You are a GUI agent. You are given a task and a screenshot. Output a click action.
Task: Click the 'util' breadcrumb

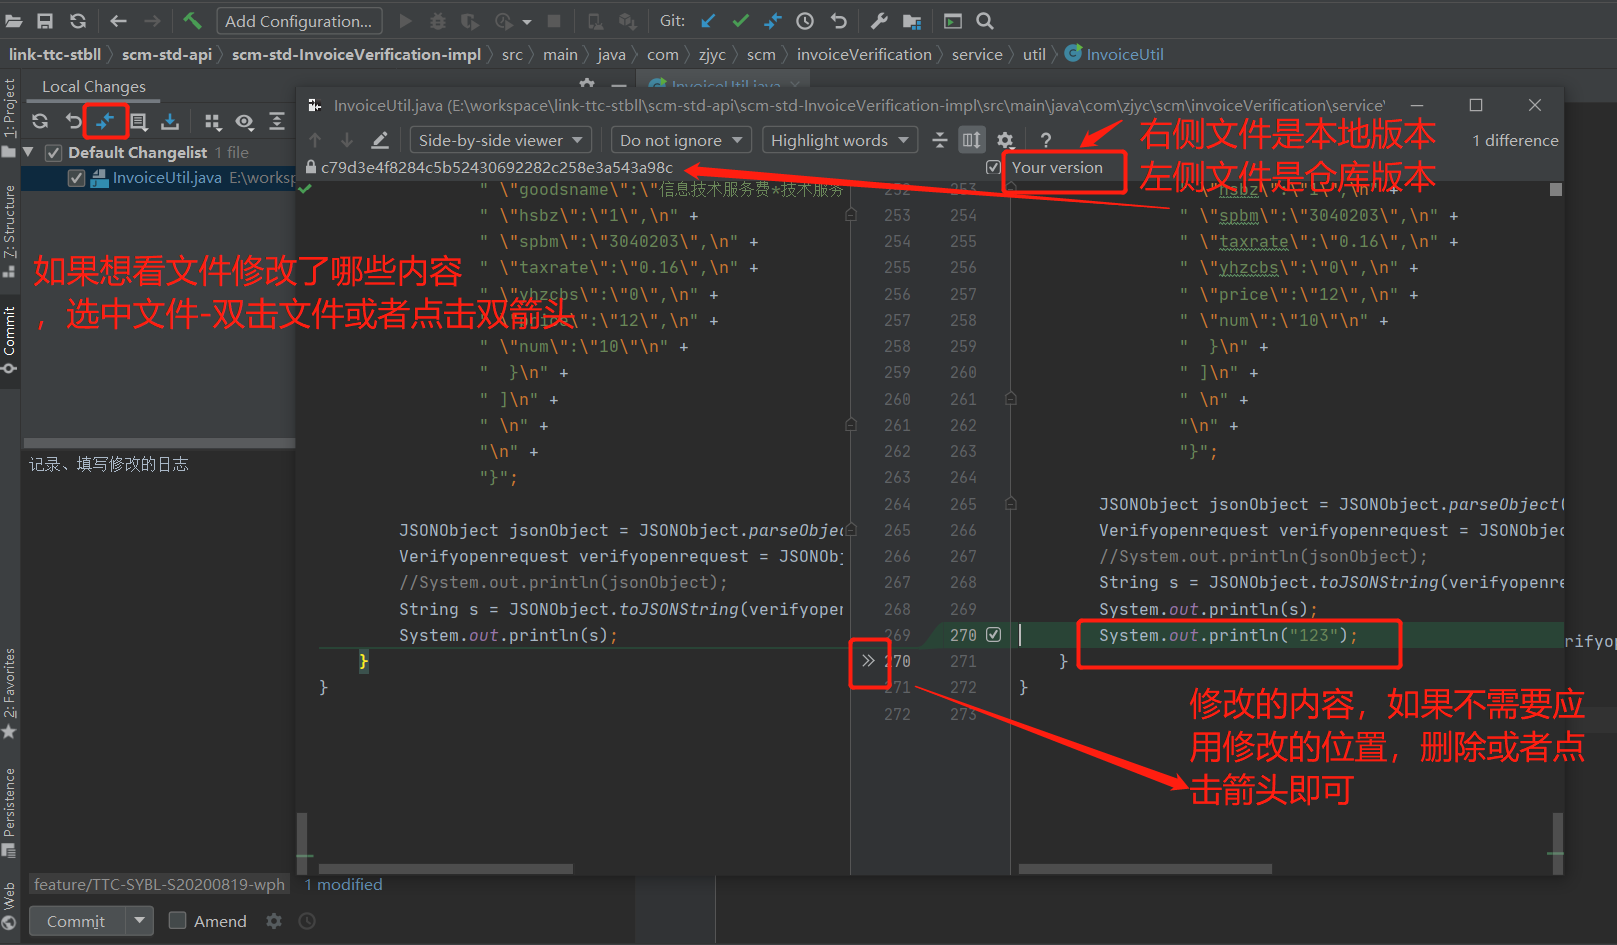point(1034,54)
